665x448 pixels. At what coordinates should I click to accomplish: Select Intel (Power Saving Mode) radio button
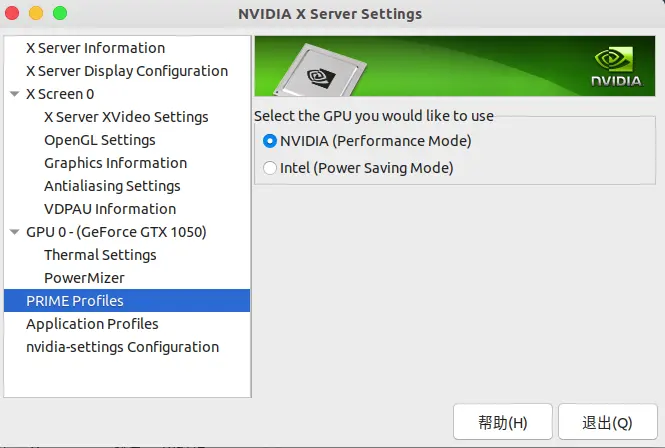[x=270, y=168]
